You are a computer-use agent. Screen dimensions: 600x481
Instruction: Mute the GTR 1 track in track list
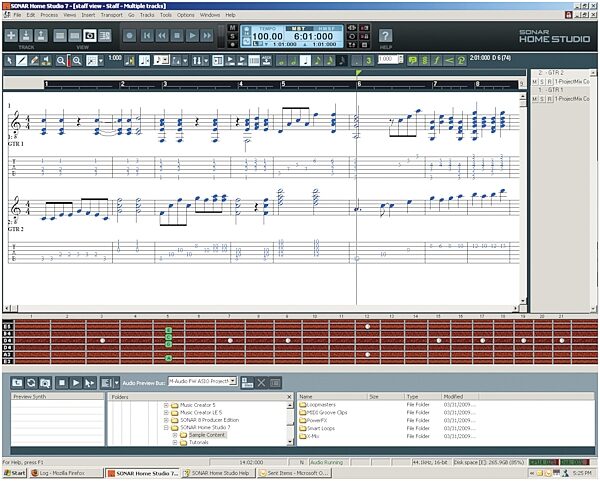(535, 99)
